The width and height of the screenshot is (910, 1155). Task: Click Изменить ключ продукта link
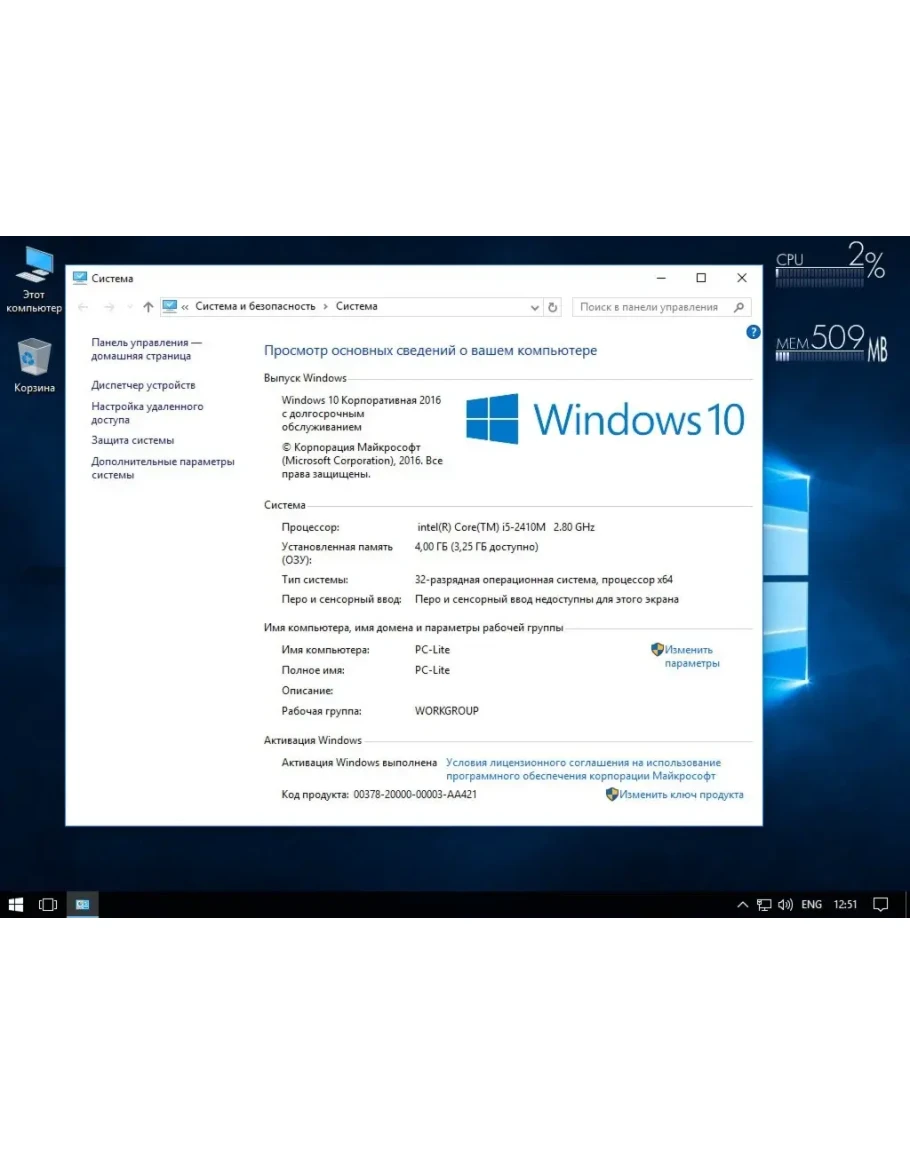point(680,794)
